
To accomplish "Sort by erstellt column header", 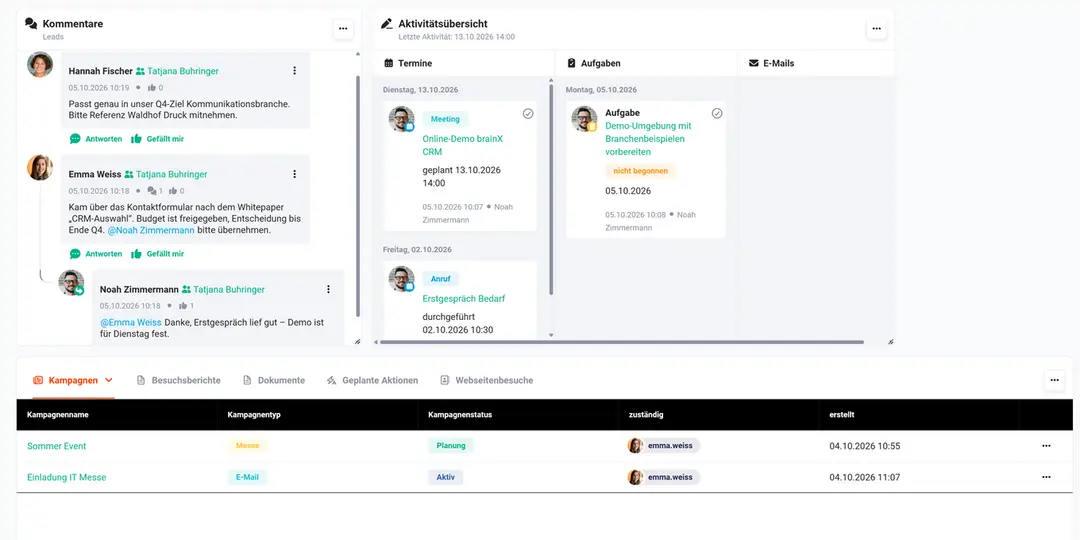I will coord(842,415).
